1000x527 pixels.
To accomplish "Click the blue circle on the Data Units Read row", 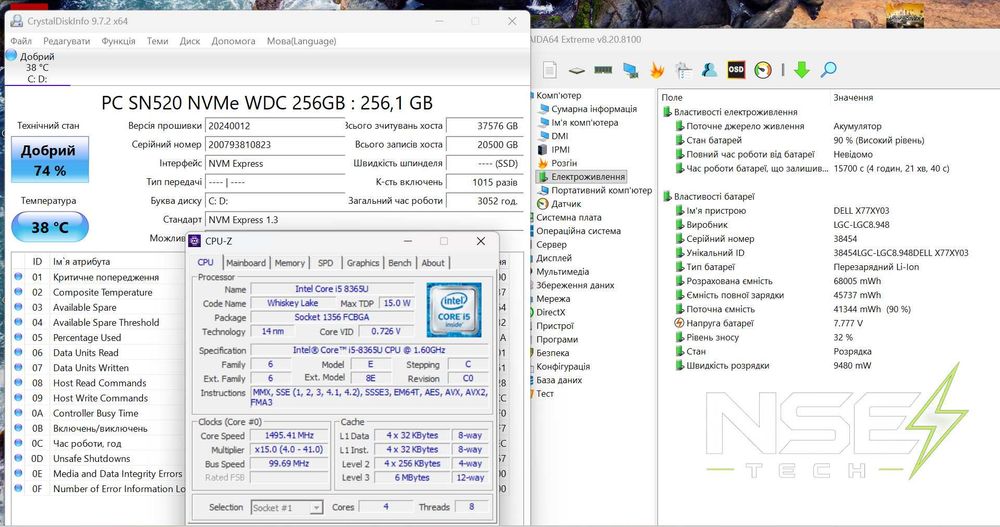I will (18, 352).
